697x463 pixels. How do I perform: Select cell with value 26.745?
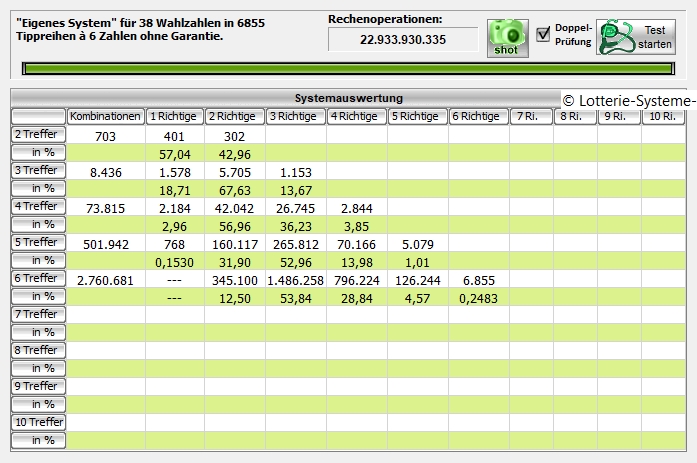[x=296, y=208]
